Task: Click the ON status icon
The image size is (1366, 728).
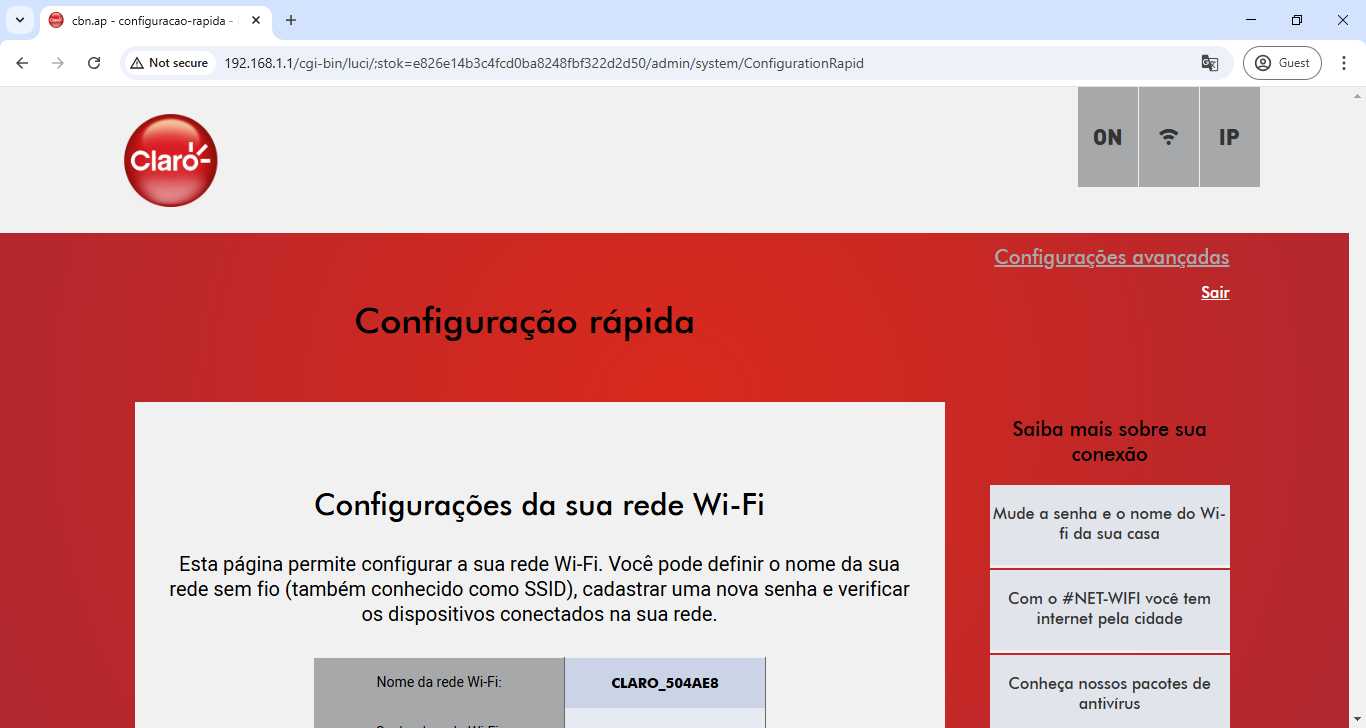Action: [x=1107, y=137]
